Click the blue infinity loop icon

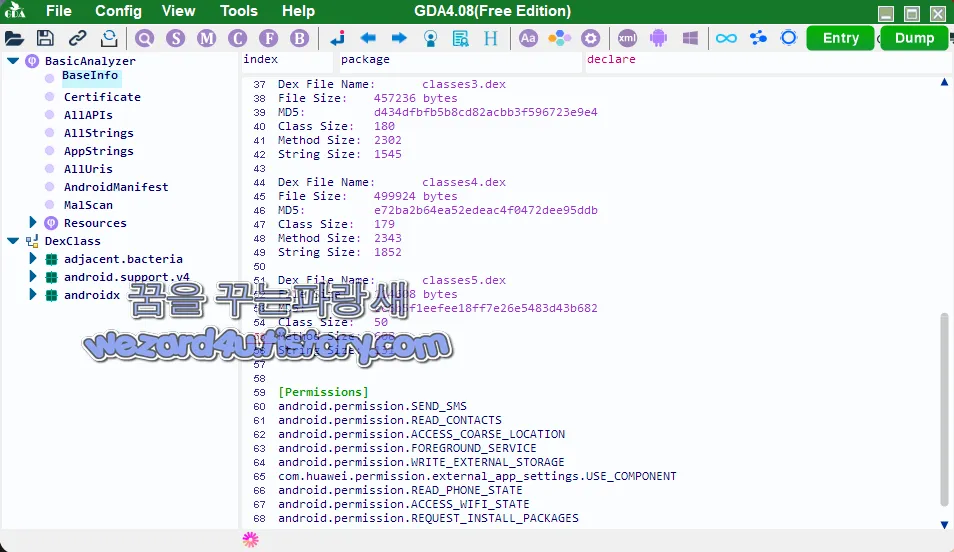(x=726, y=38)
